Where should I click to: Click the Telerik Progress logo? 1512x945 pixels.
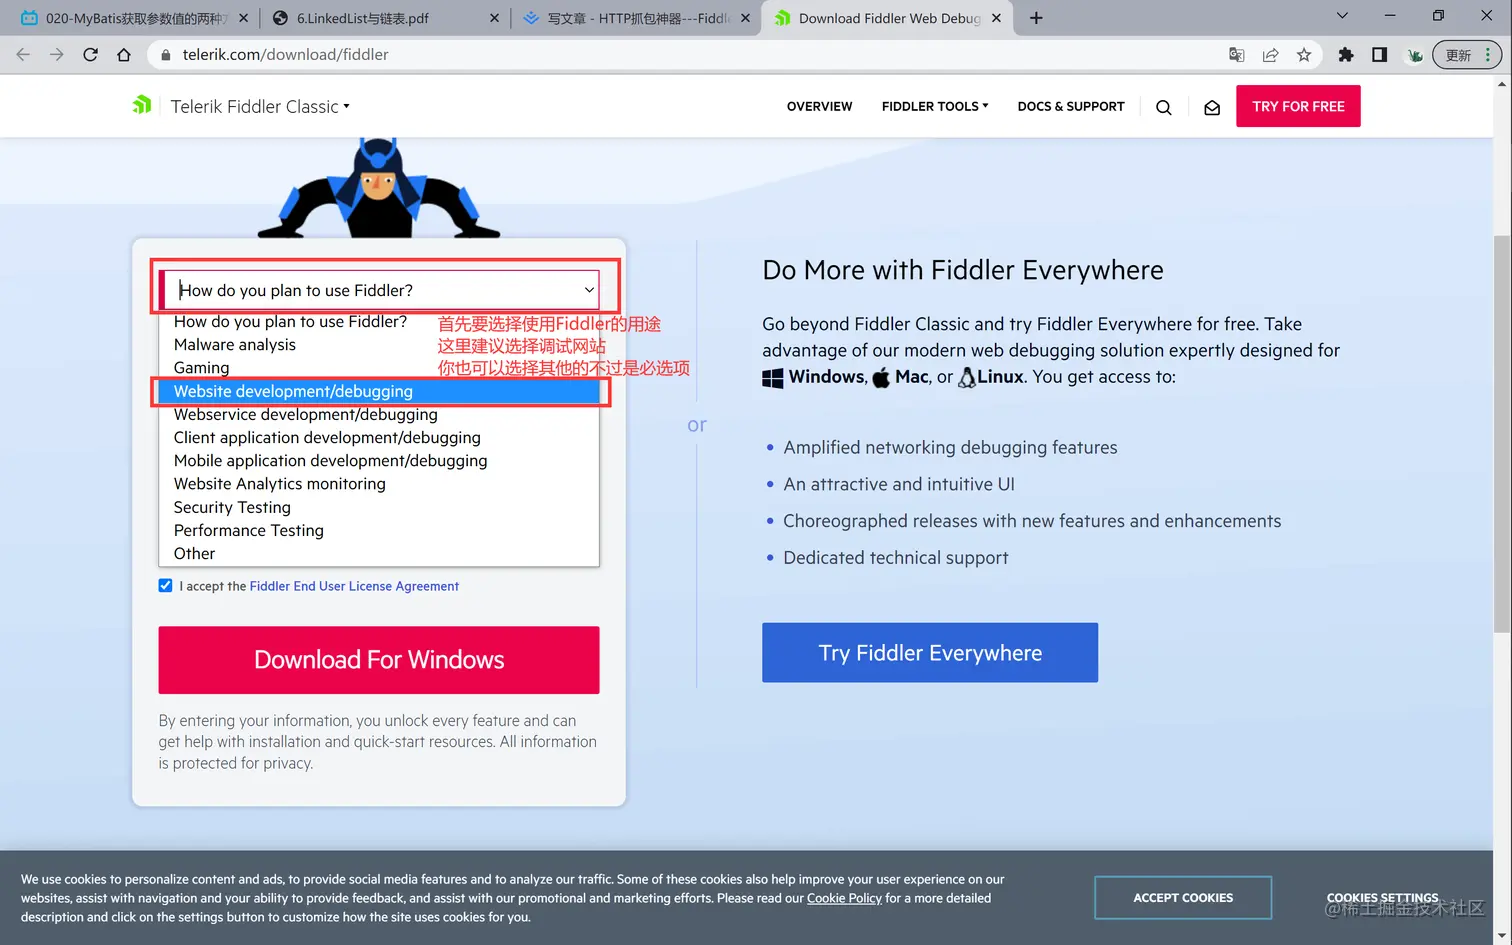142,104
